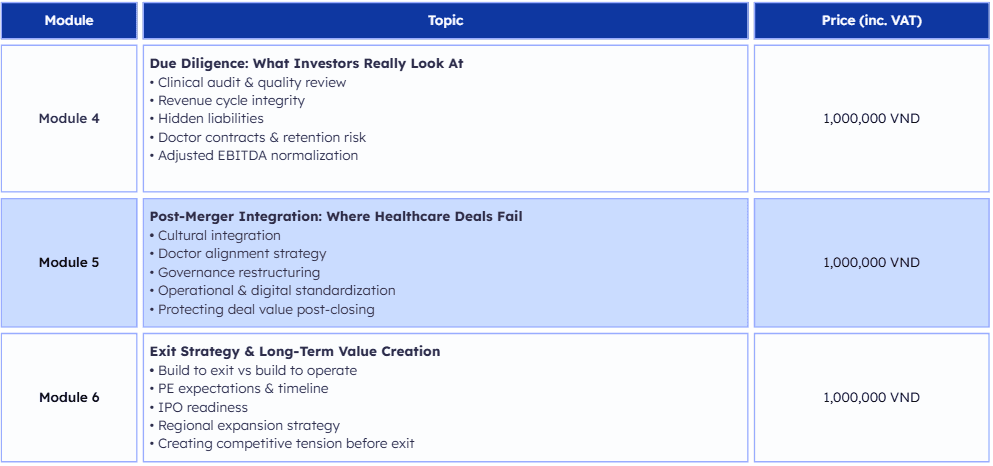Click the IPO readiness bullet point
Screen dimensions: 993x466
point(203,407)
